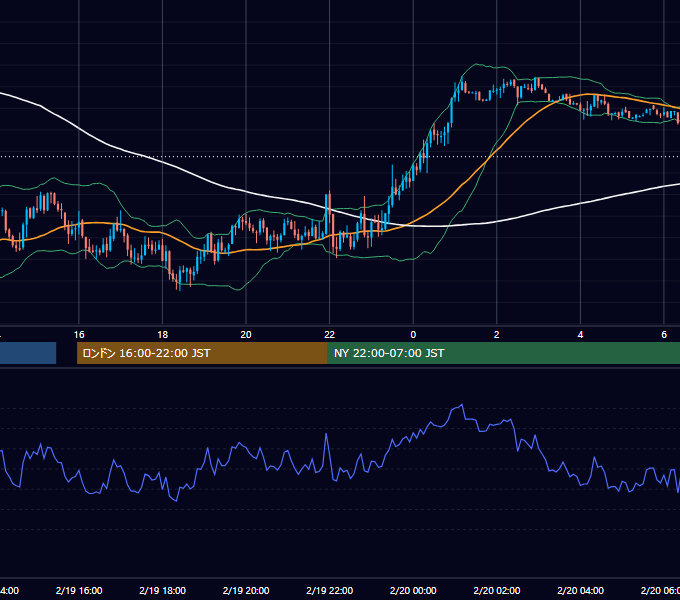This screenshot has width=680, height=600.
Task: Click the 2/19 20:00 label on the indicator axis
Action: (x=246, y=590)
